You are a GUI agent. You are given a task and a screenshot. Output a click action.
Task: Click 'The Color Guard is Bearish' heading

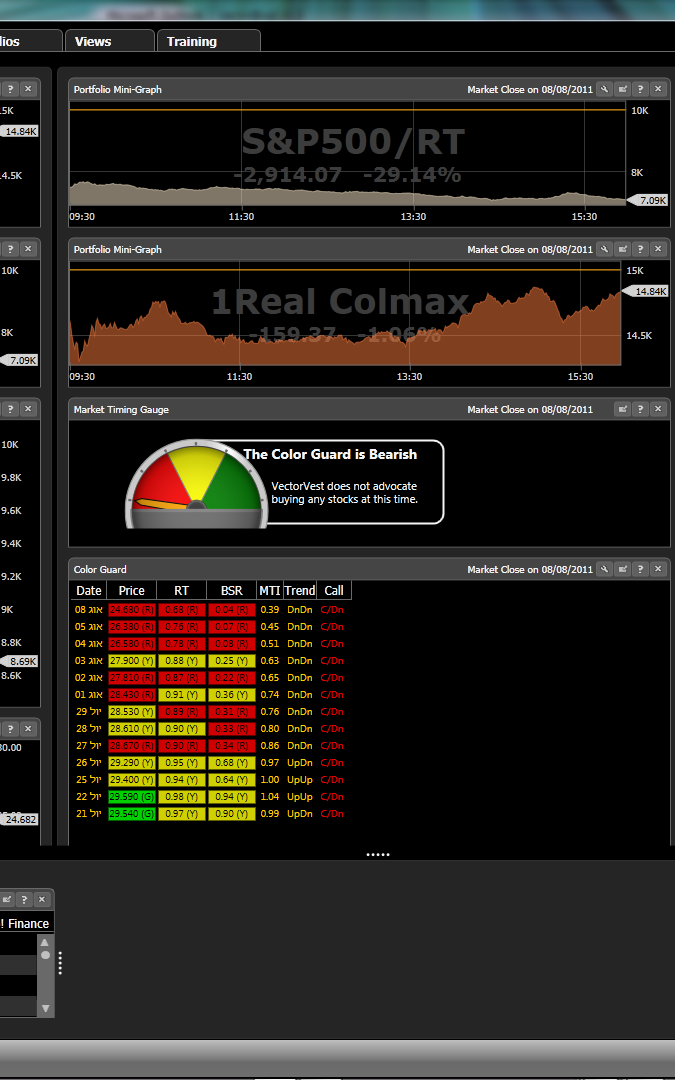tap(330, 454)
